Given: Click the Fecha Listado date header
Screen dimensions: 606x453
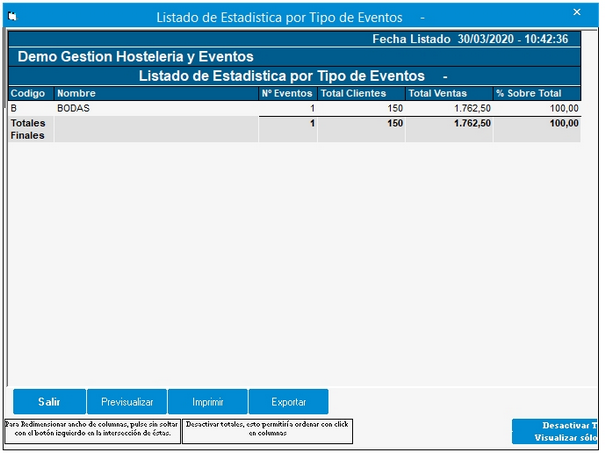Looking at the screenshot, I should (x=470, y=39).
